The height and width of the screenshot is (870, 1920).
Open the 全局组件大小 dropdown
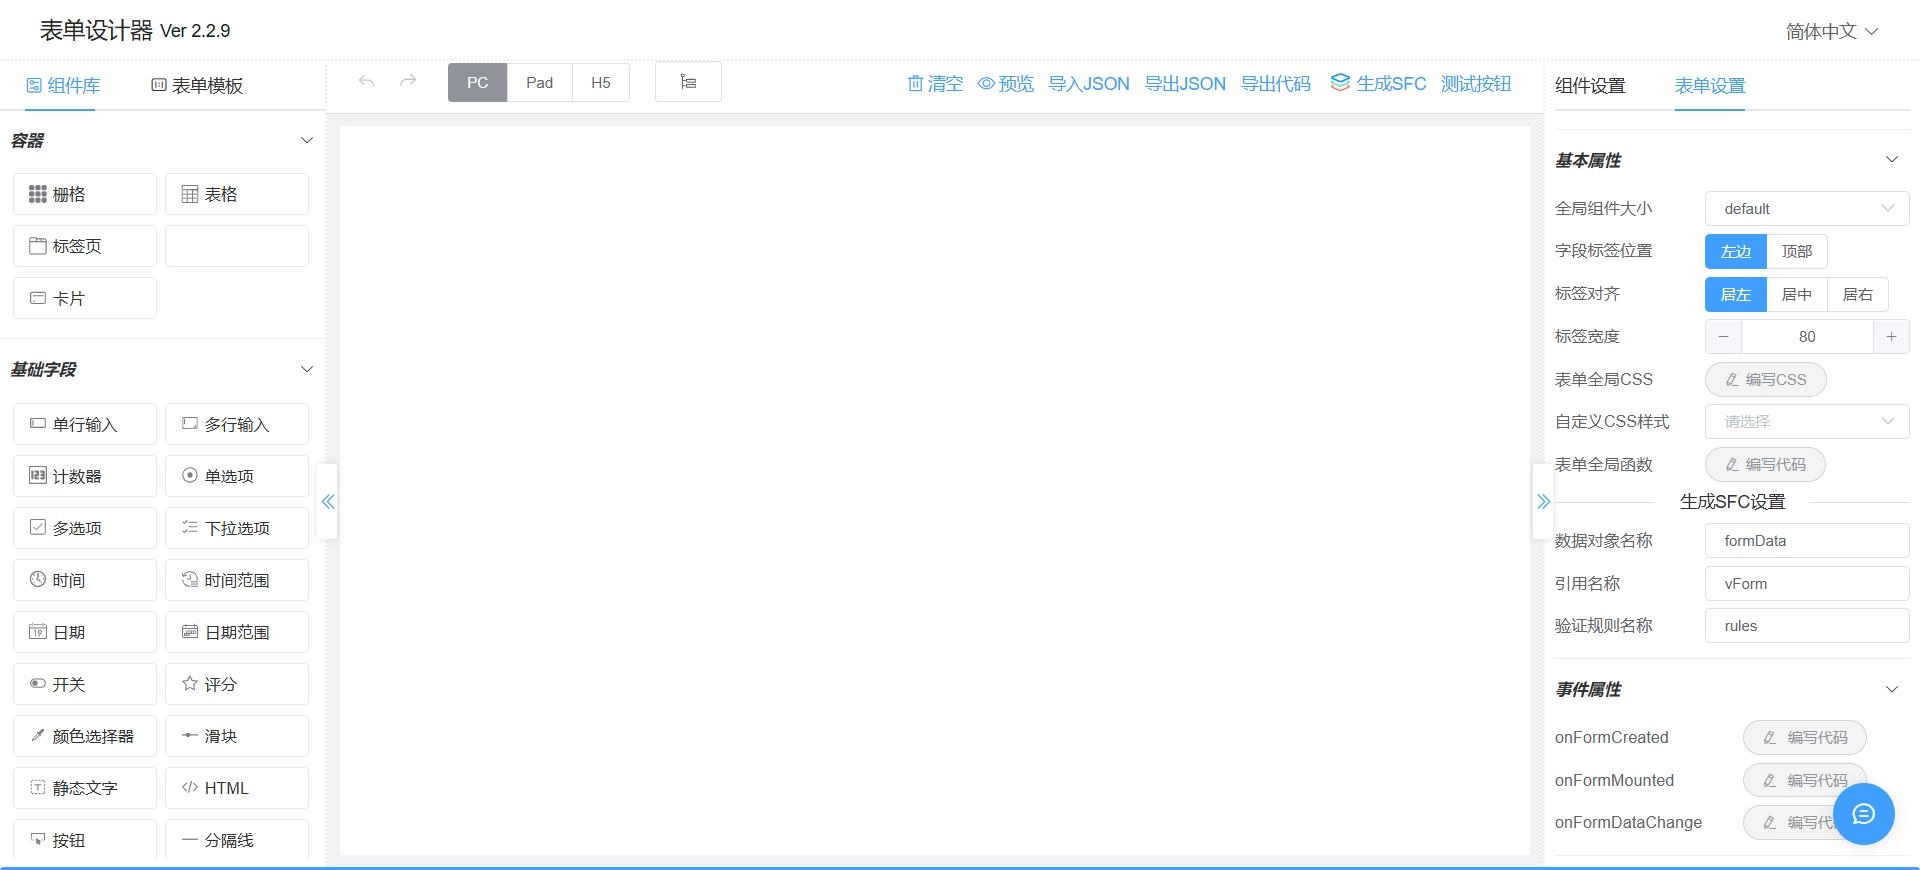pos(1806,209)
